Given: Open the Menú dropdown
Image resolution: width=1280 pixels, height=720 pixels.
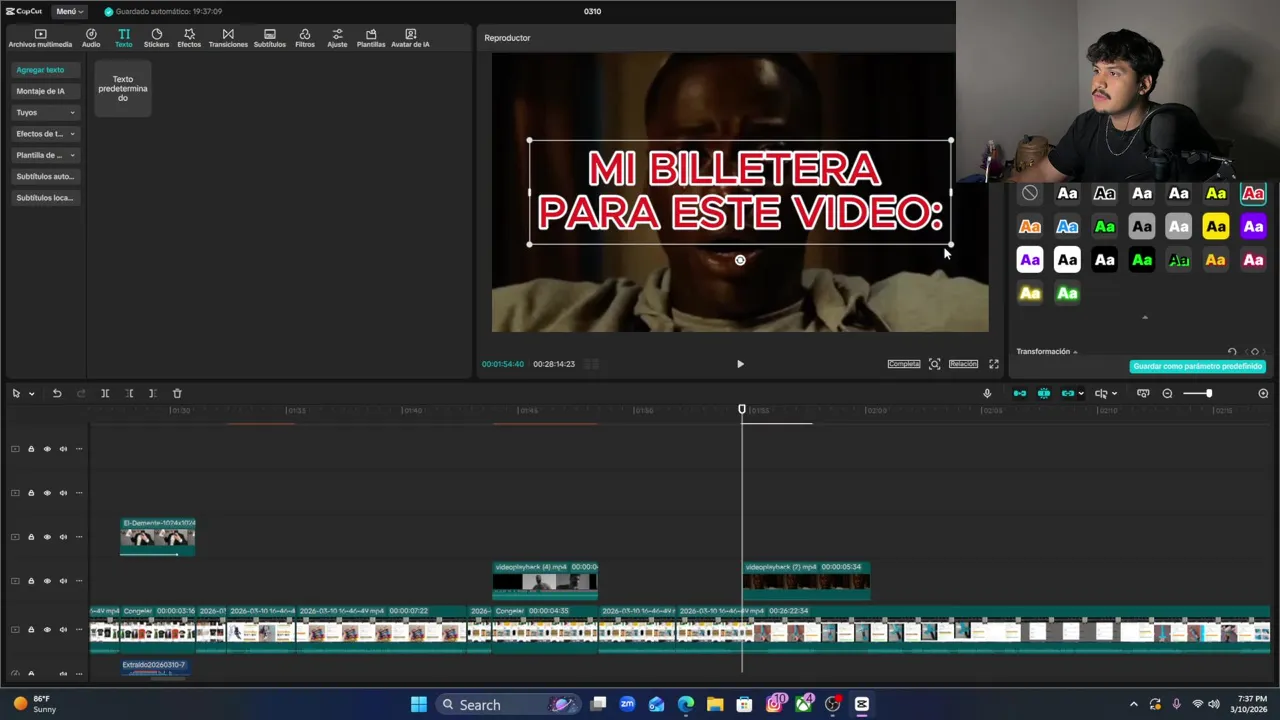Looking at the screenshot, I should click(69, 11).
